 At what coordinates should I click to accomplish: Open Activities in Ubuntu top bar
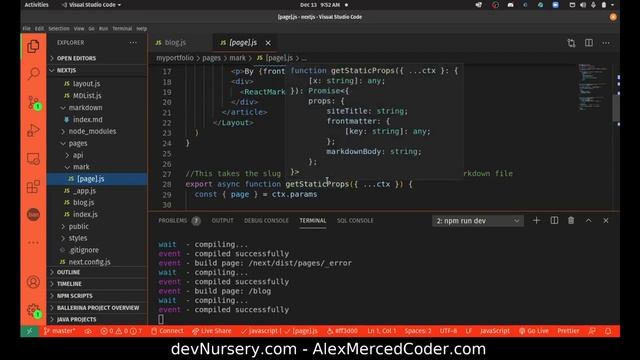[36, 5]
